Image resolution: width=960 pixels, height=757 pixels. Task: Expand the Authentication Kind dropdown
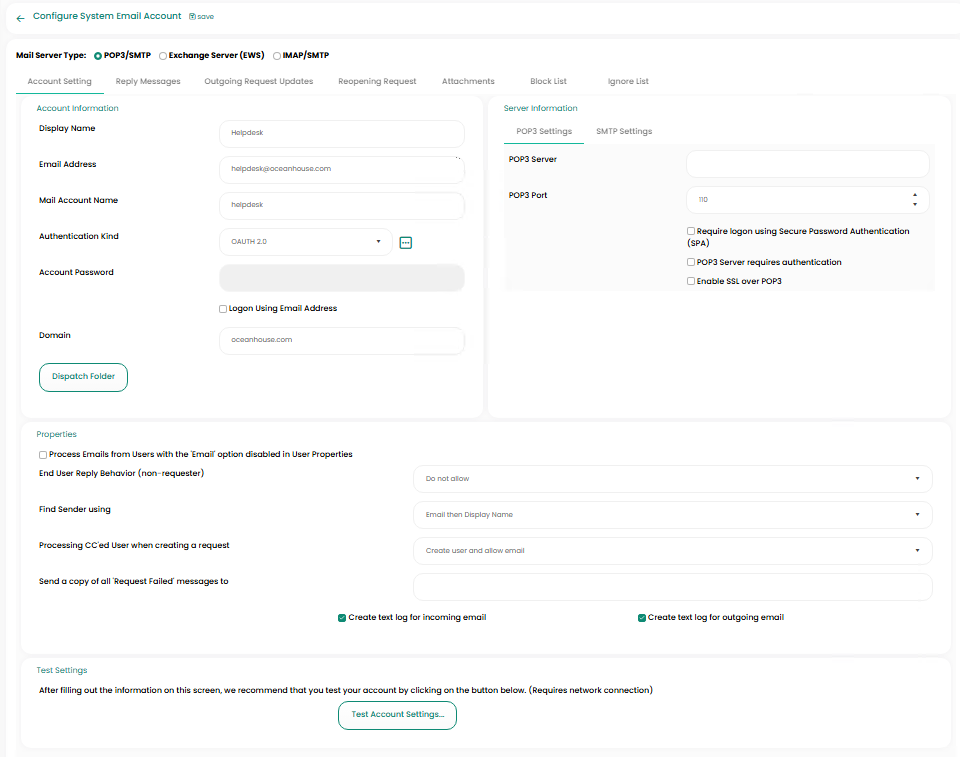click(305, 242)
